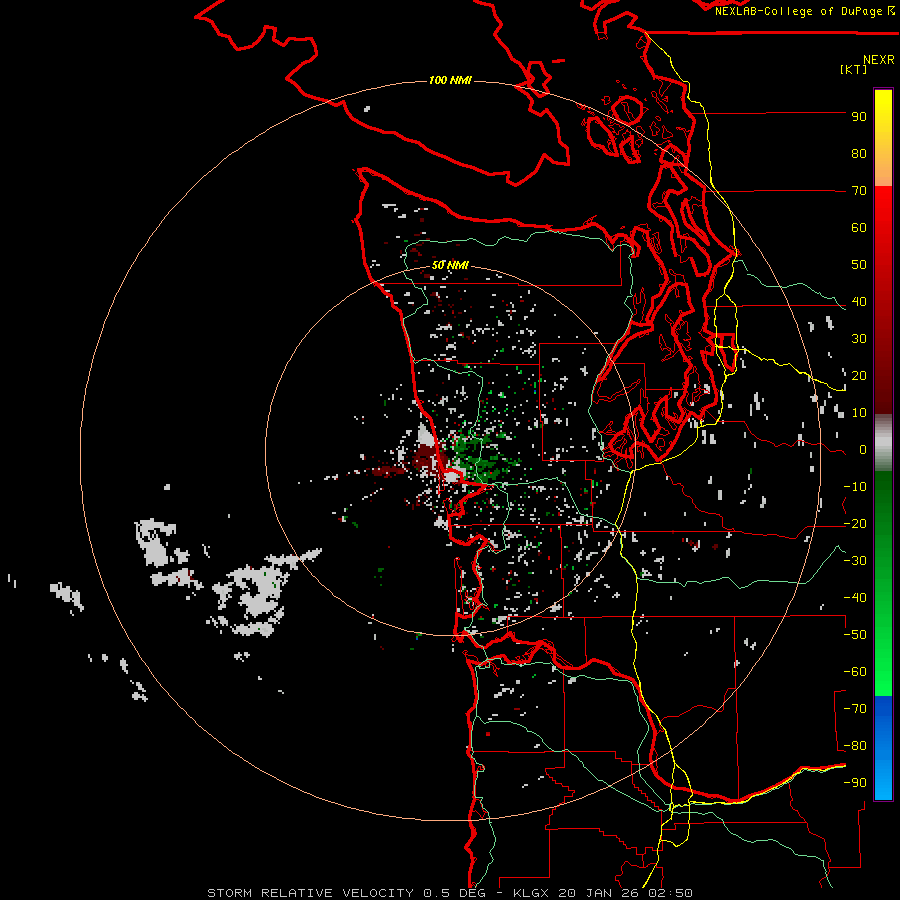Click the "20 JAN 26" date in caption
Viewport: 900px width, 900px height.
tap(599, 893)
